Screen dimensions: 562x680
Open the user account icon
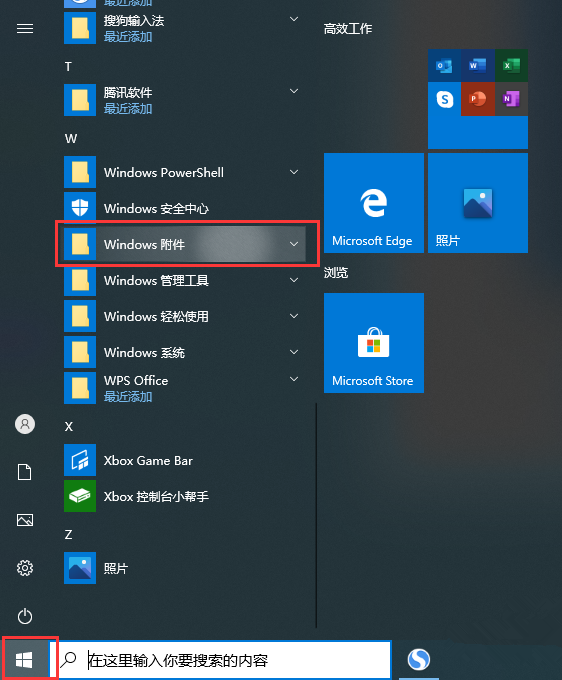25,424
